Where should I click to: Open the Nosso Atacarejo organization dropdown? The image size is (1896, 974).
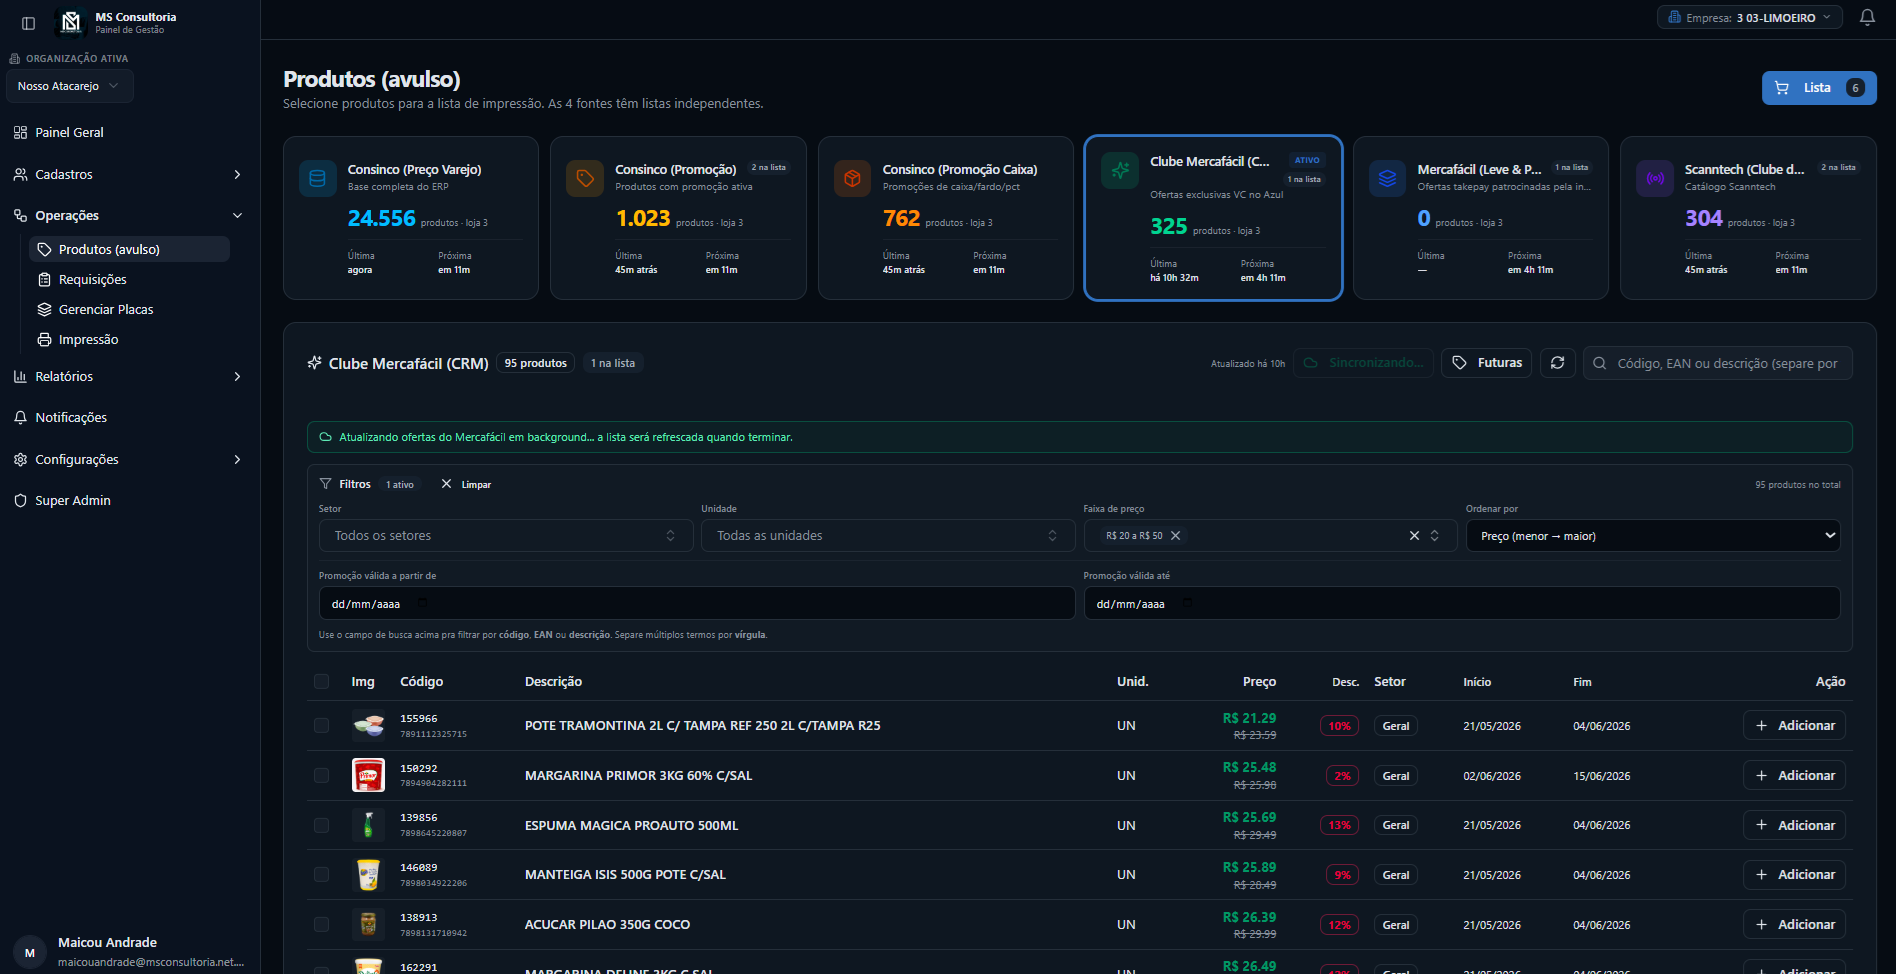(69, 86)
